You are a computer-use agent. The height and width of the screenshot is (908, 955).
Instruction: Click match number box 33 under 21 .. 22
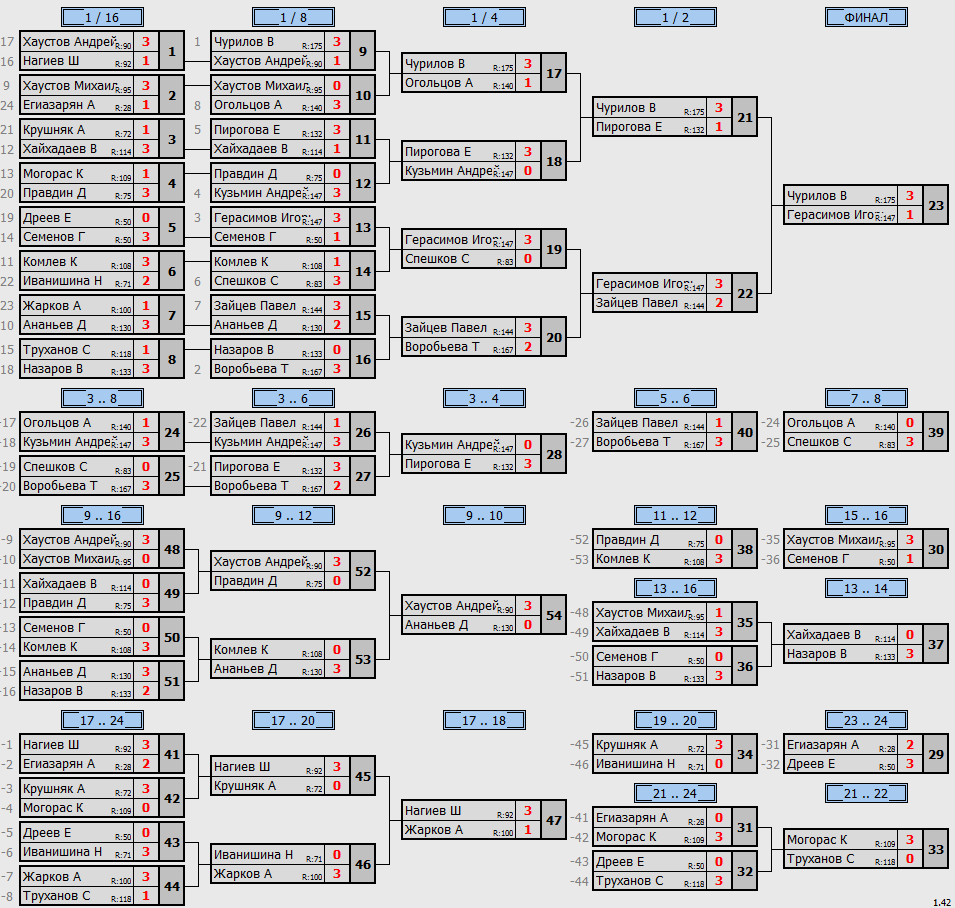936,849
